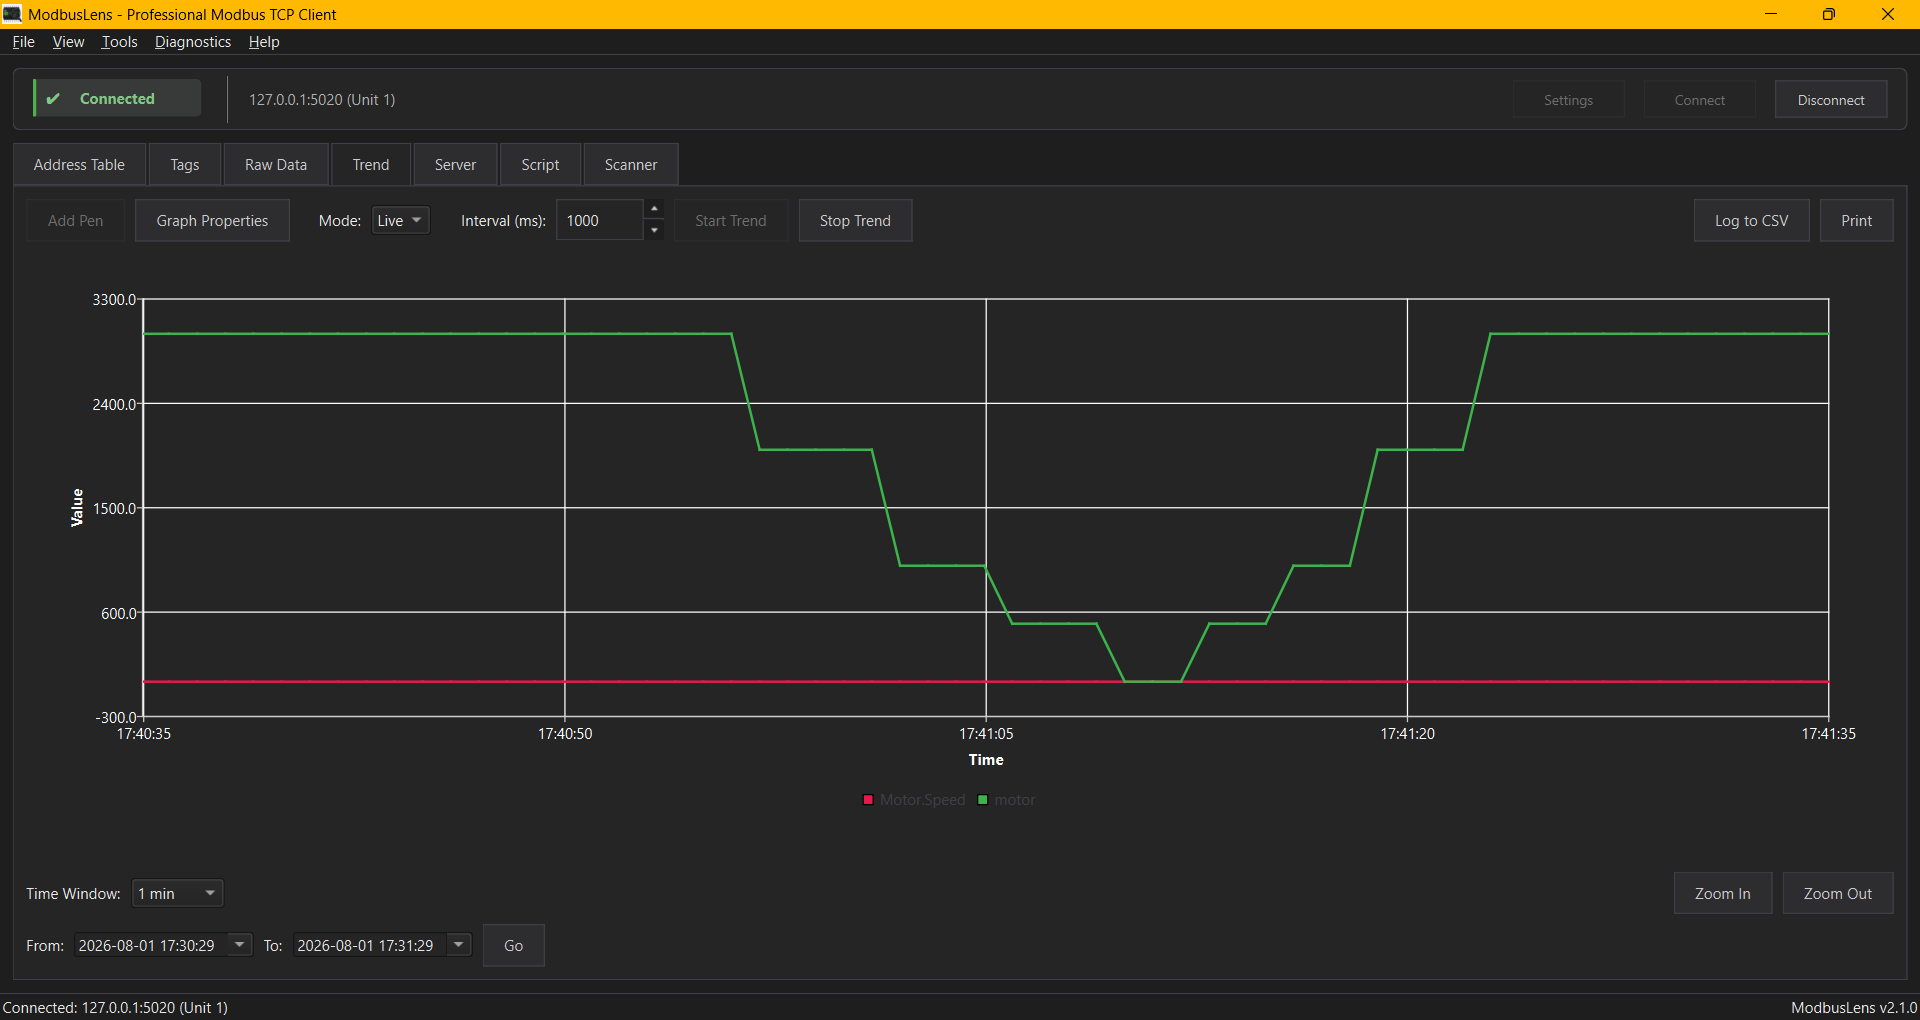Open the File menu
The width and height of the screenshot is (1920, 1020).
[x=23, y=42]
